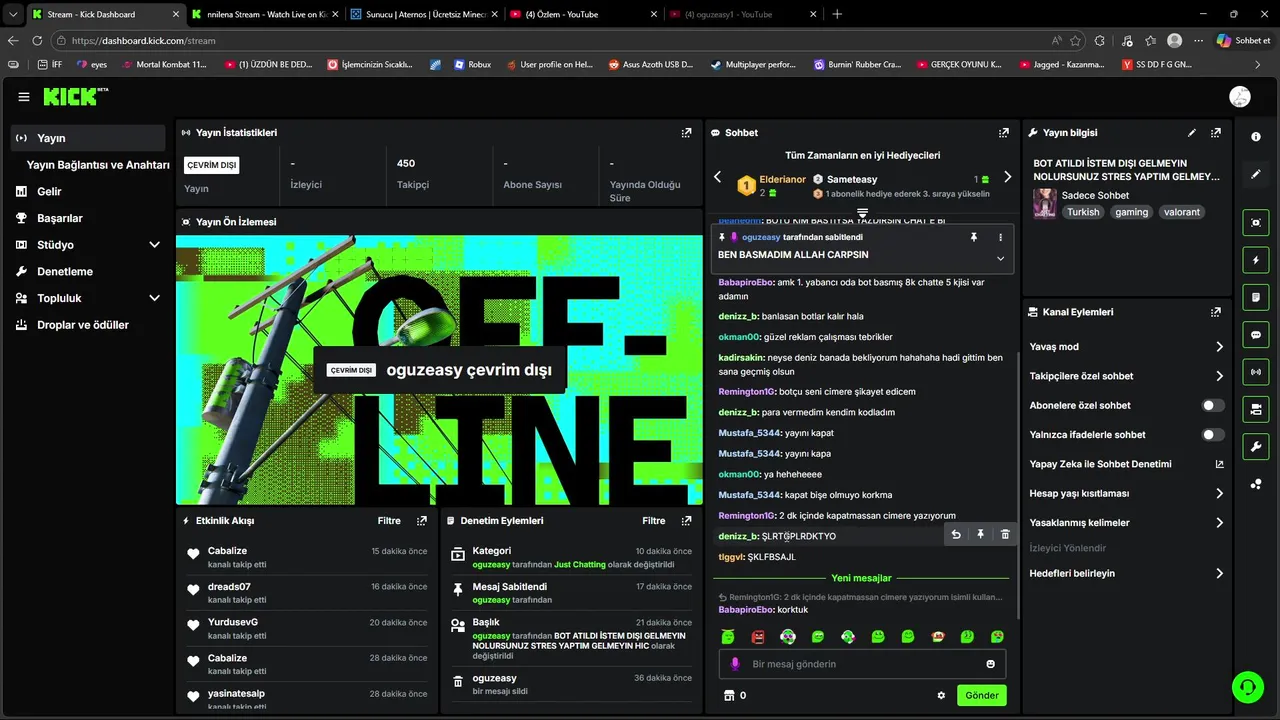Filter Denetim Eylemleri with Filtre
Image resolution: width=1280 pixels, height=720 pixels.
tap(654, 521)
